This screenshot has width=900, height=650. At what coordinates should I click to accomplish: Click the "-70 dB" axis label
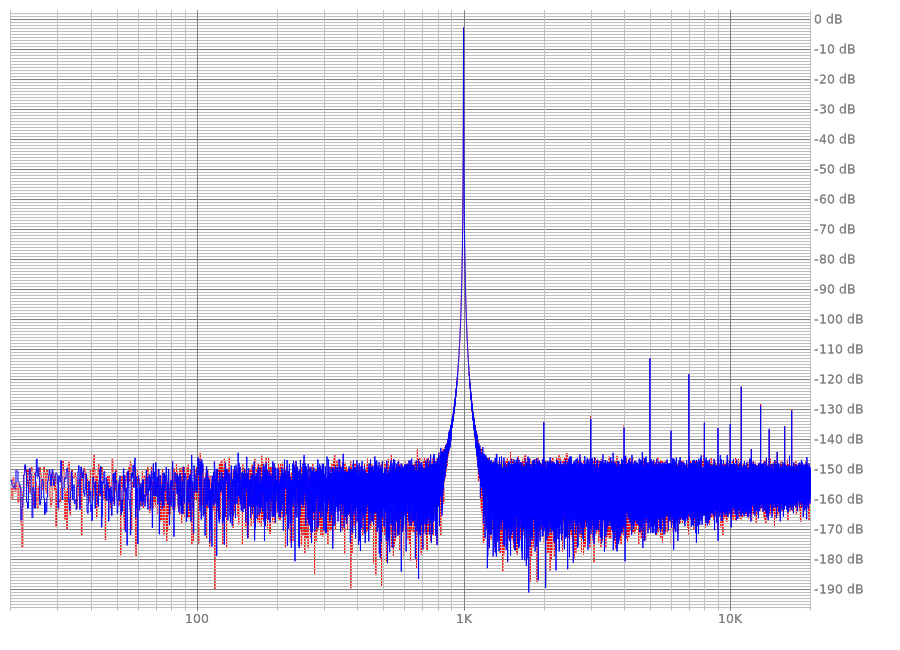pyautogui.click(x=835, y=229)
